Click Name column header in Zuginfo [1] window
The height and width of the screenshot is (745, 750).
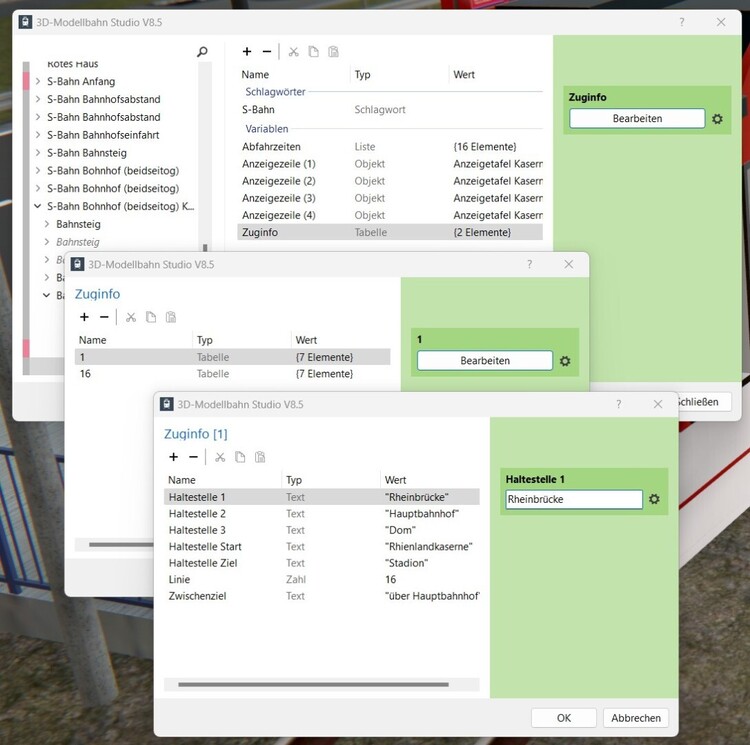pos(182,480)
